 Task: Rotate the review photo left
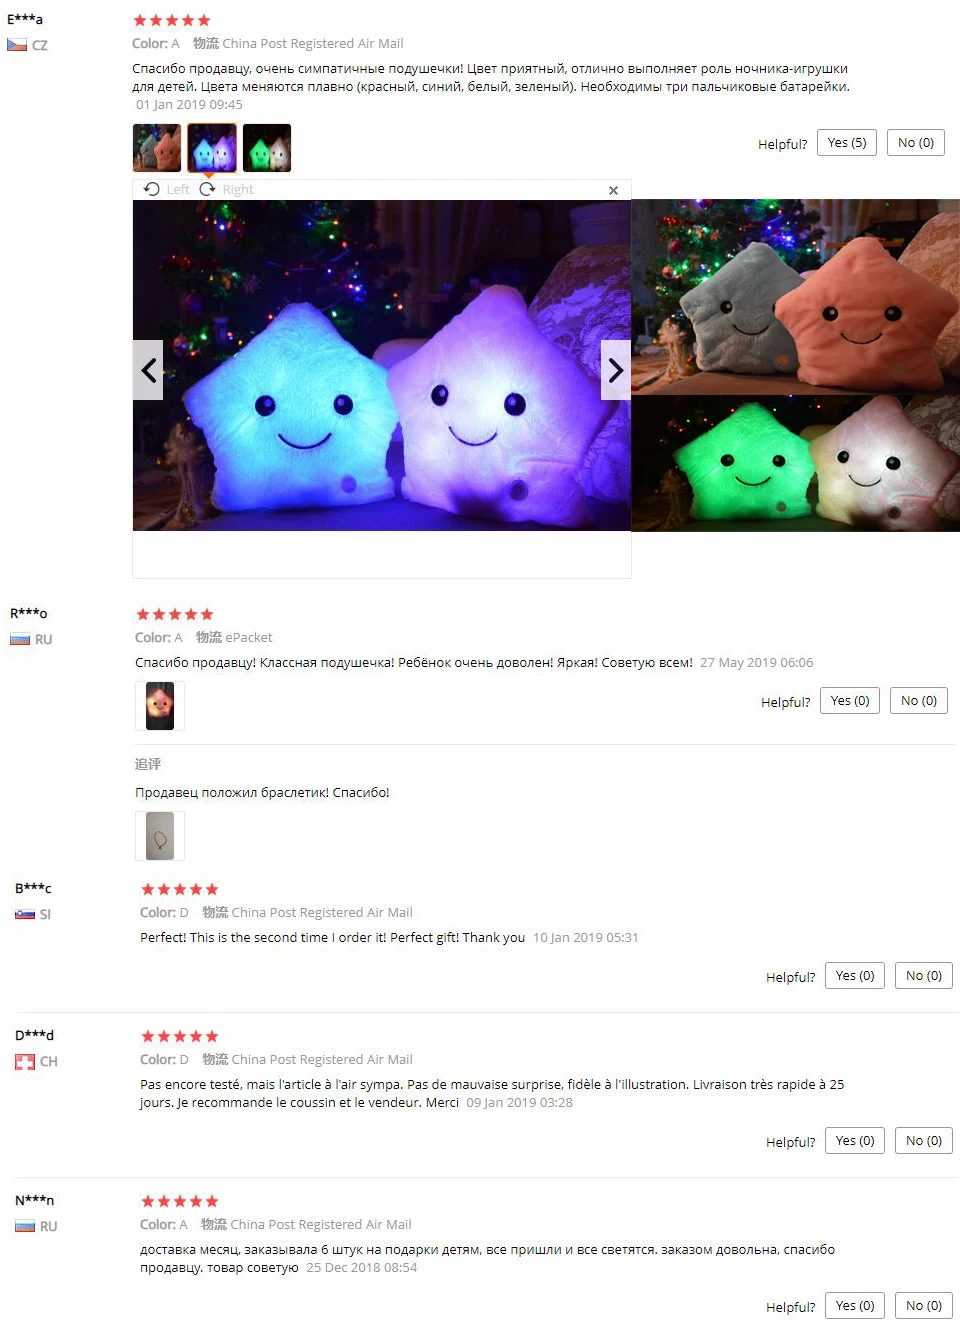(x=167, y=189)
